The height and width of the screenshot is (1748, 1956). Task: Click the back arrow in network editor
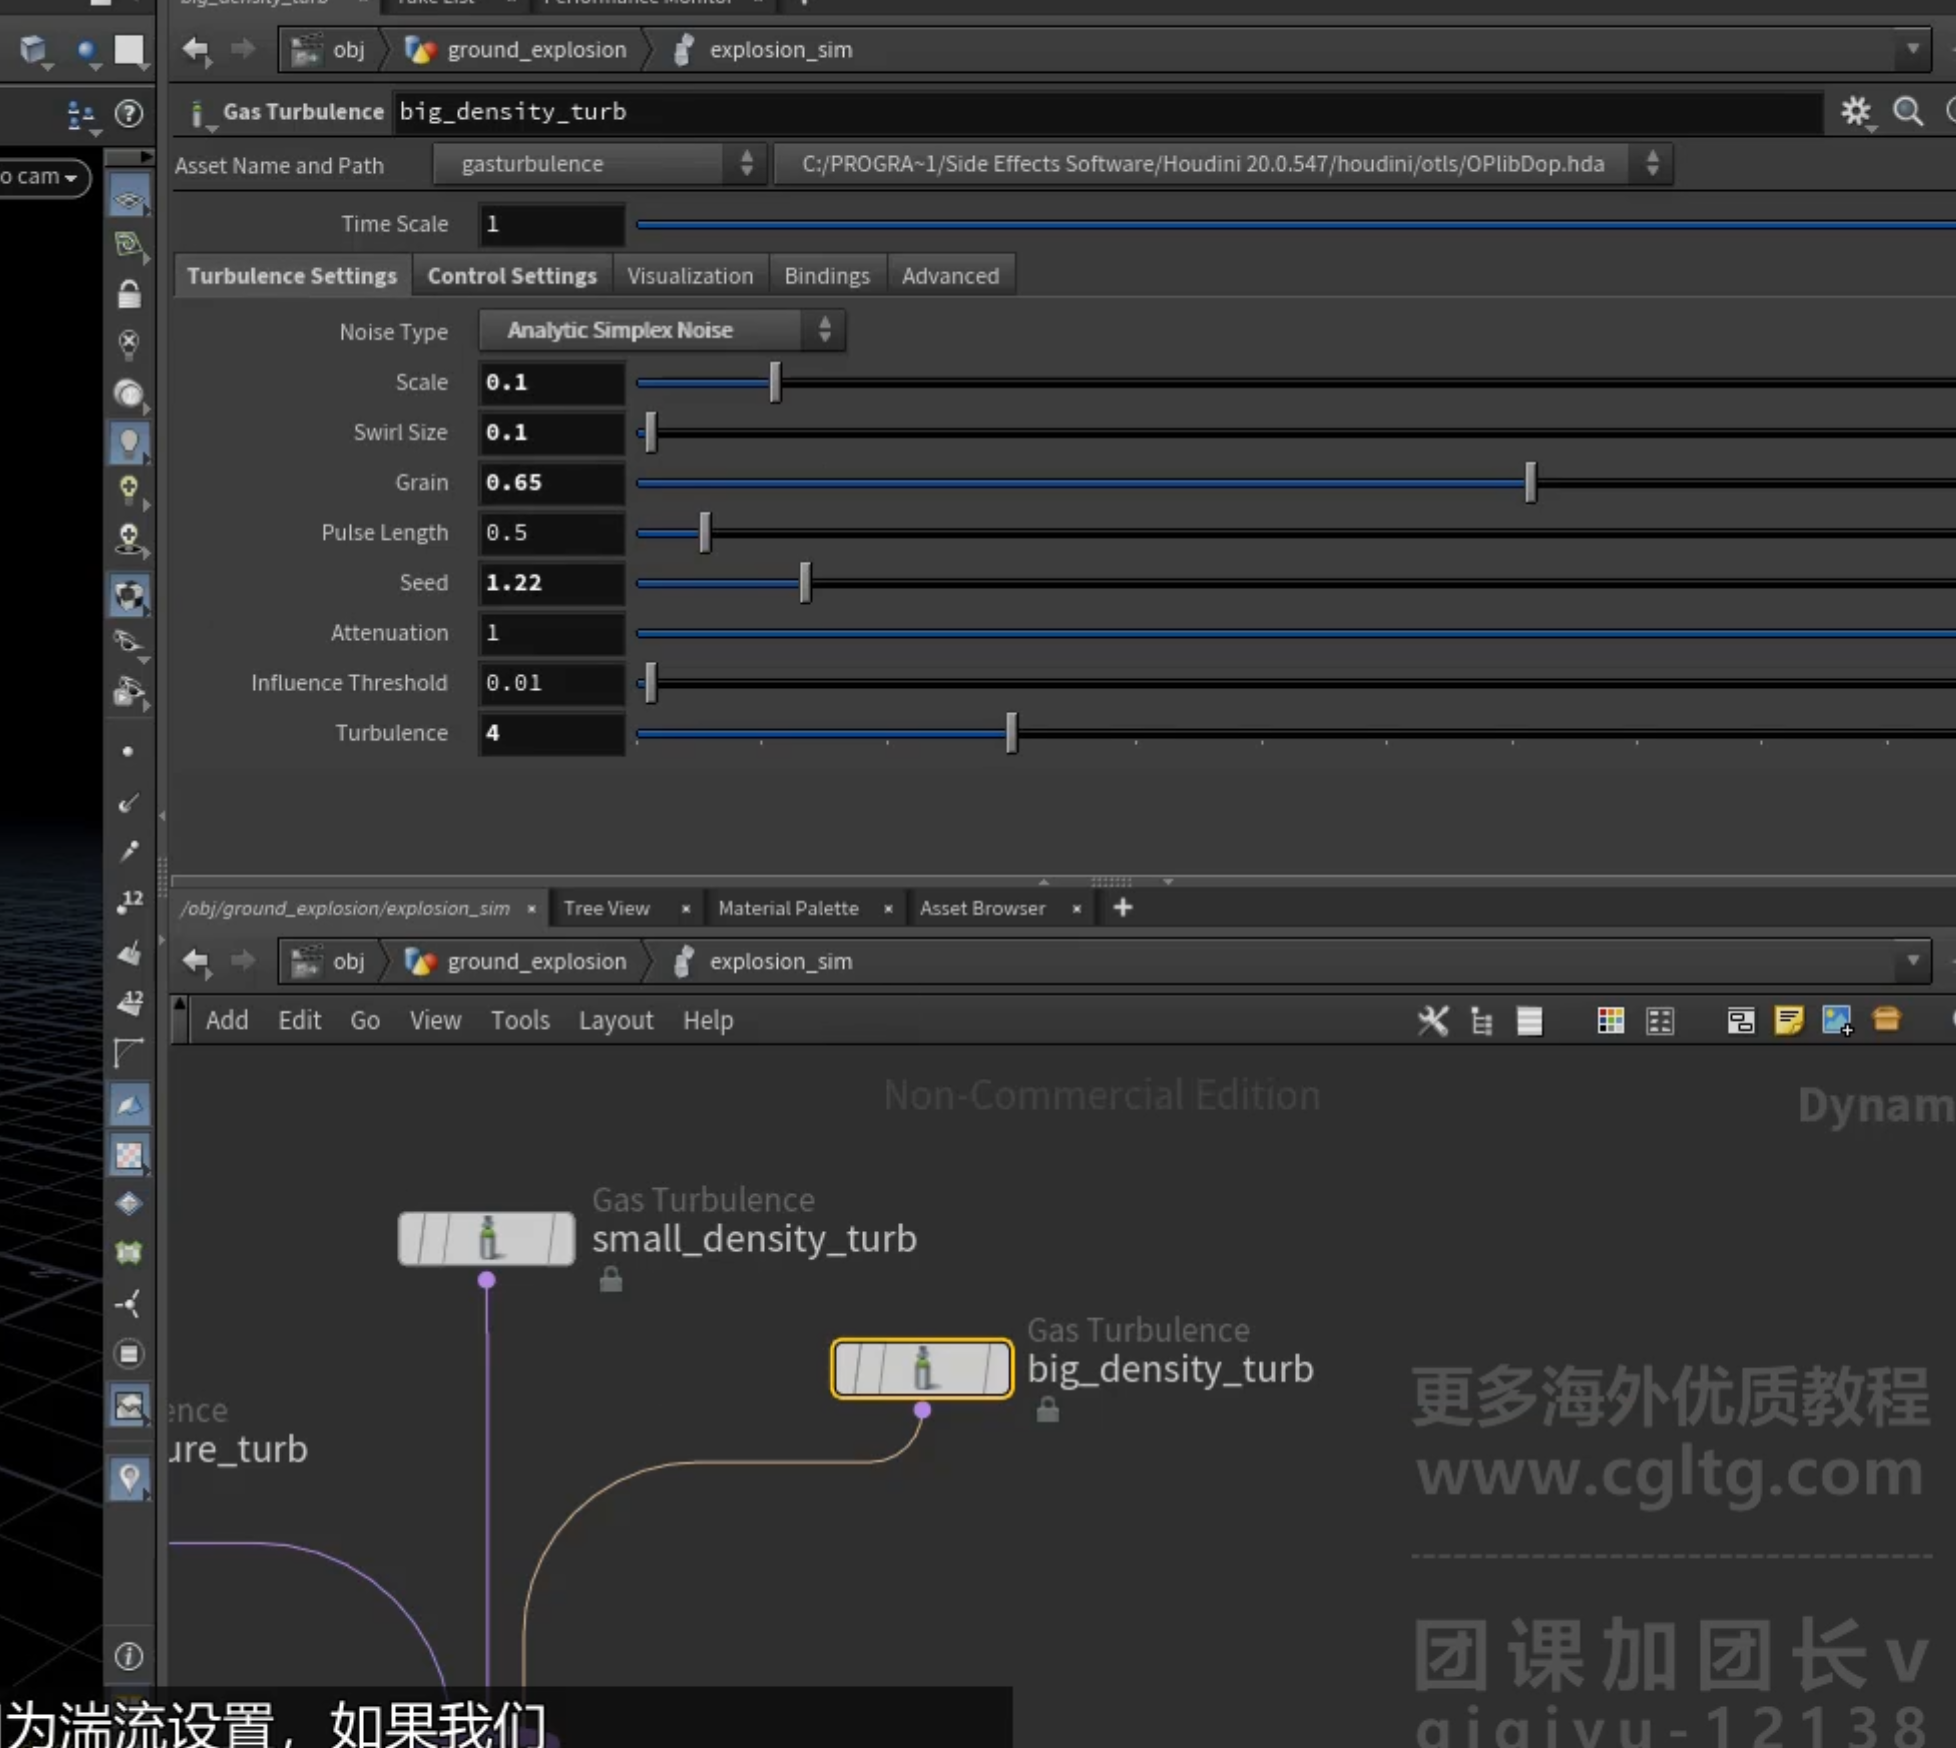(196, 961)
